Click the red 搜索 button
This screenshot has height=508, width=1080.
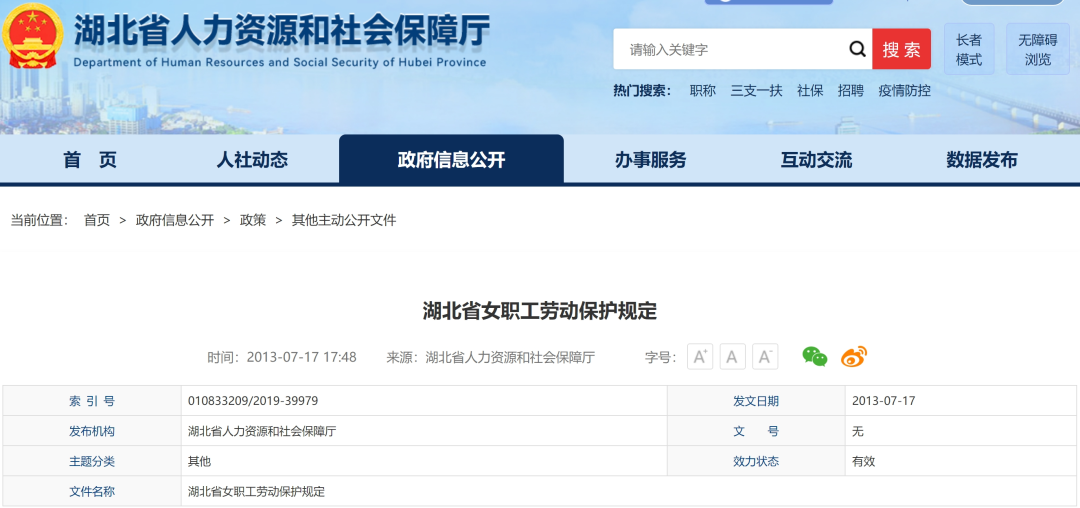[x=901, y=49]
